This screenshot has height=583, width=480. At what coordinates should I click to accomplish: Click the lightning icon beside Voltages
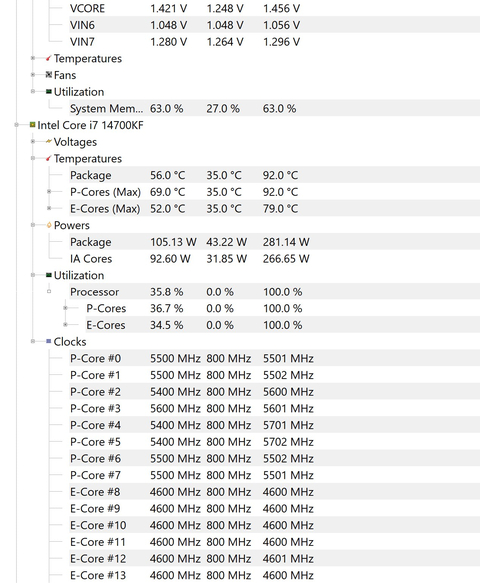point(49,142)
